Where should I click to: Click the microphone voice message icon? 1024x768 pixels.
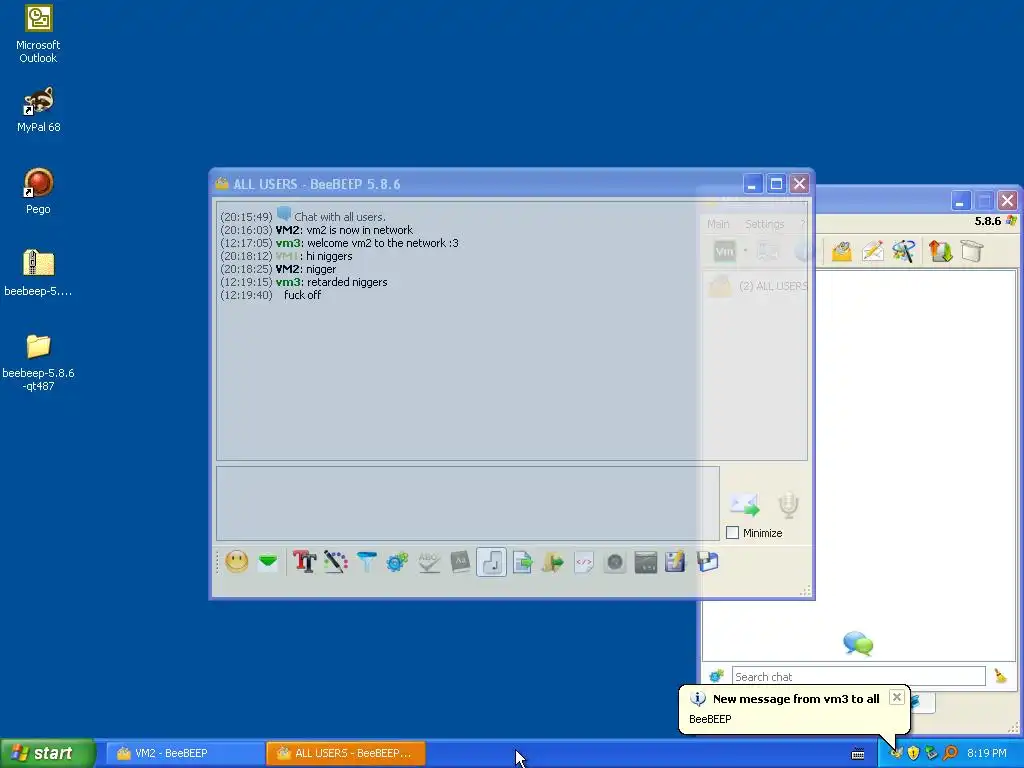tap(788, 505)
